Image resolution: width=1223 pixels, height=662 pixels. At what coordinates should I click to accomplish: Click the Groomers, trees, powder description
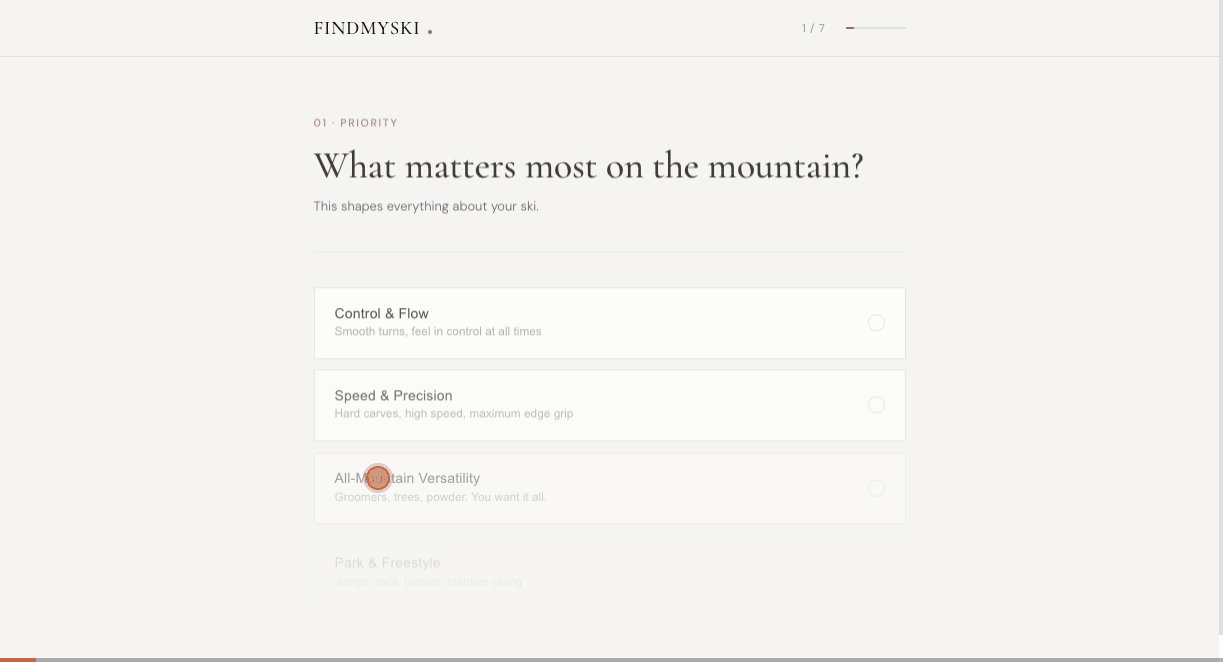[441, 496]
